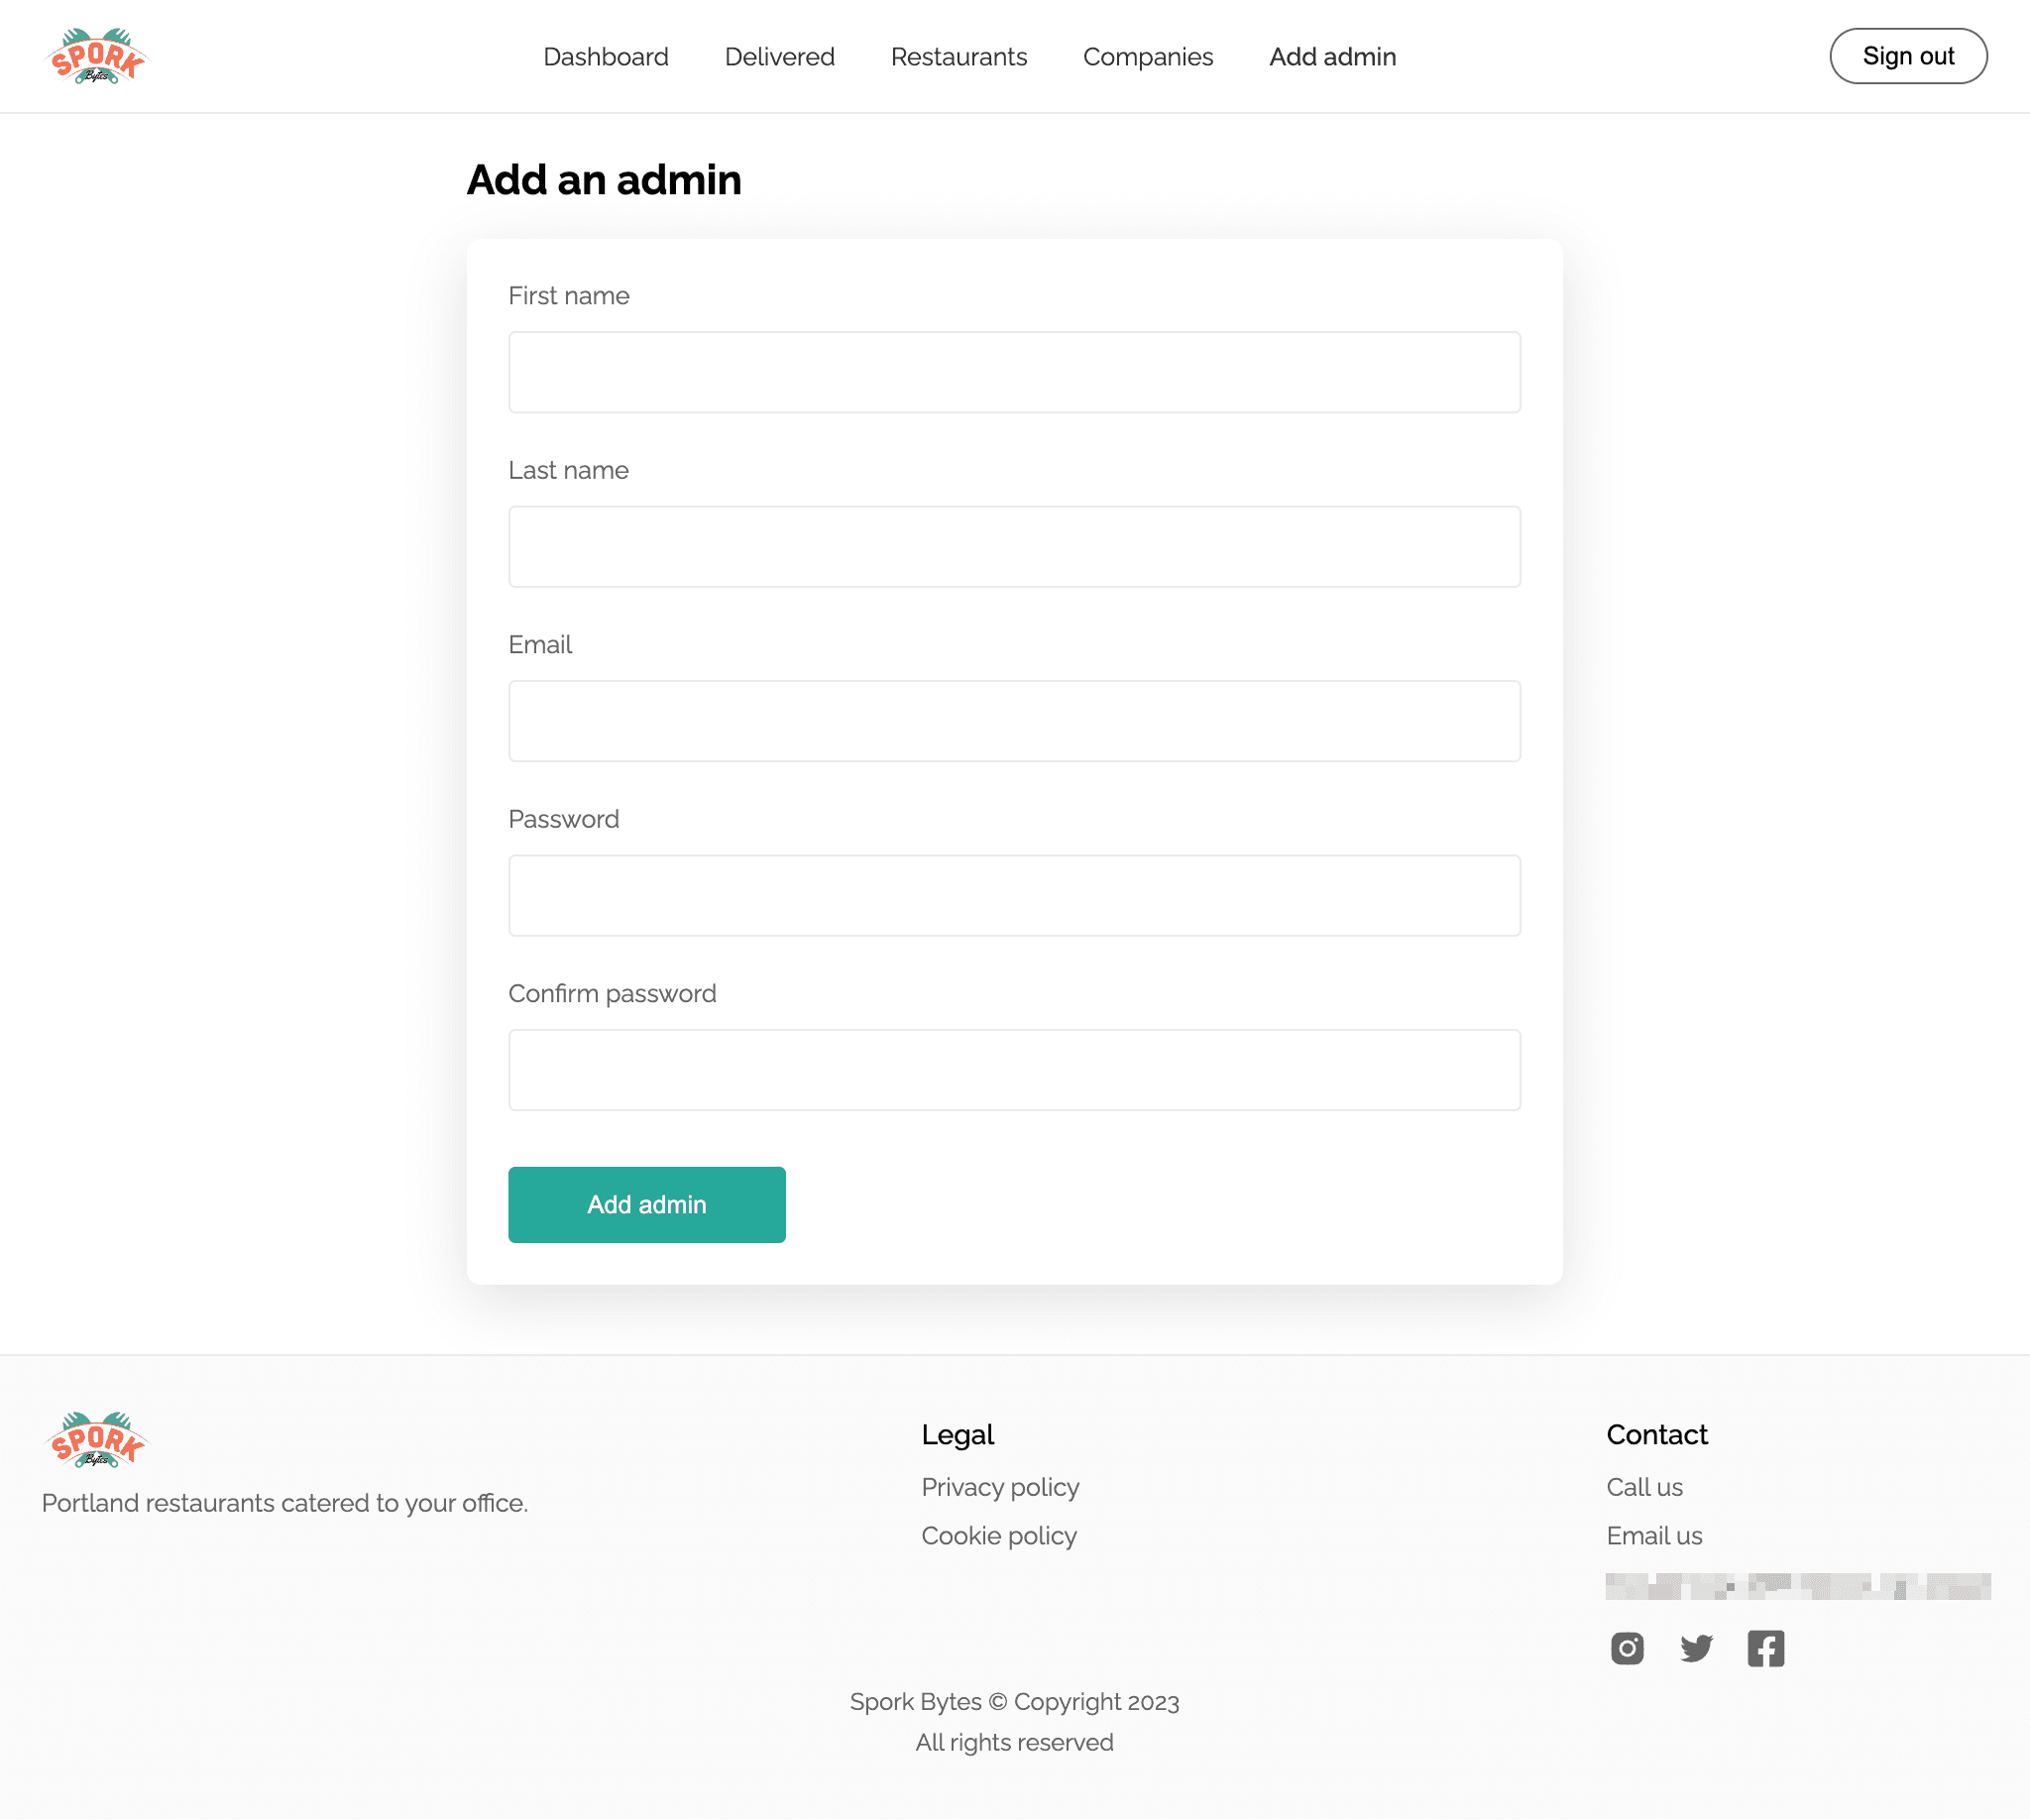Navigate to the Delivered menu item
The height and width of the screenshot is (1820, 2030).
point(780,57)
